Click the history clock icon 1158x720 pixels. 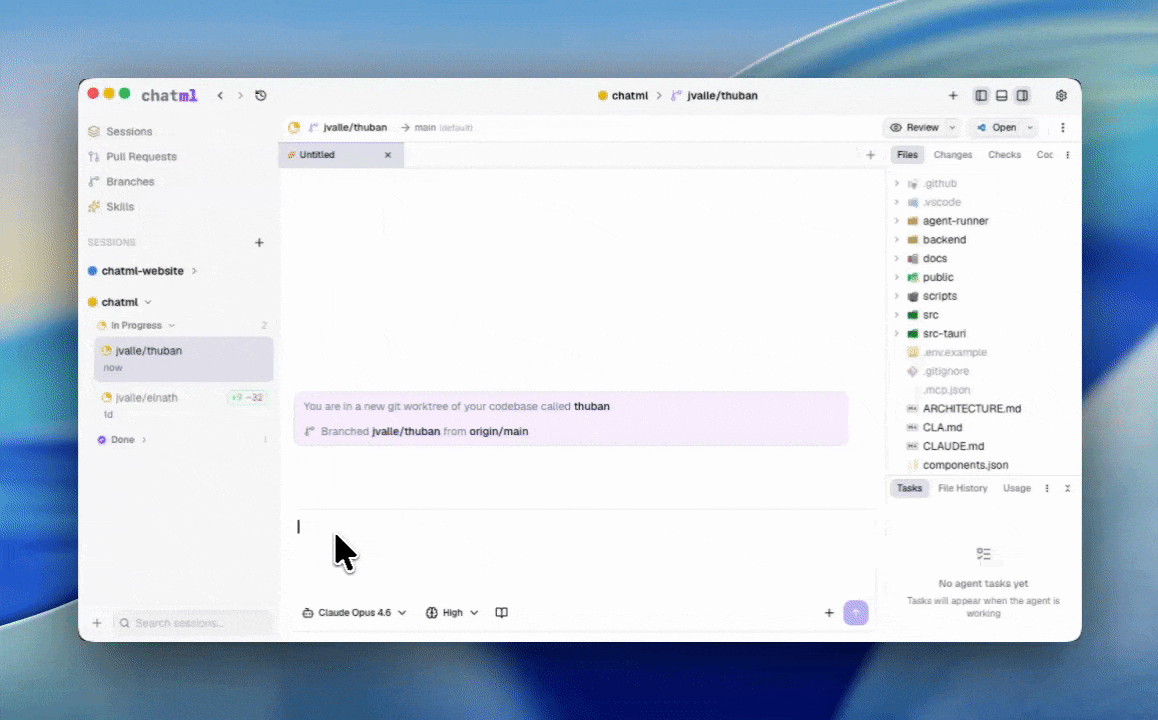click(261, 96)
